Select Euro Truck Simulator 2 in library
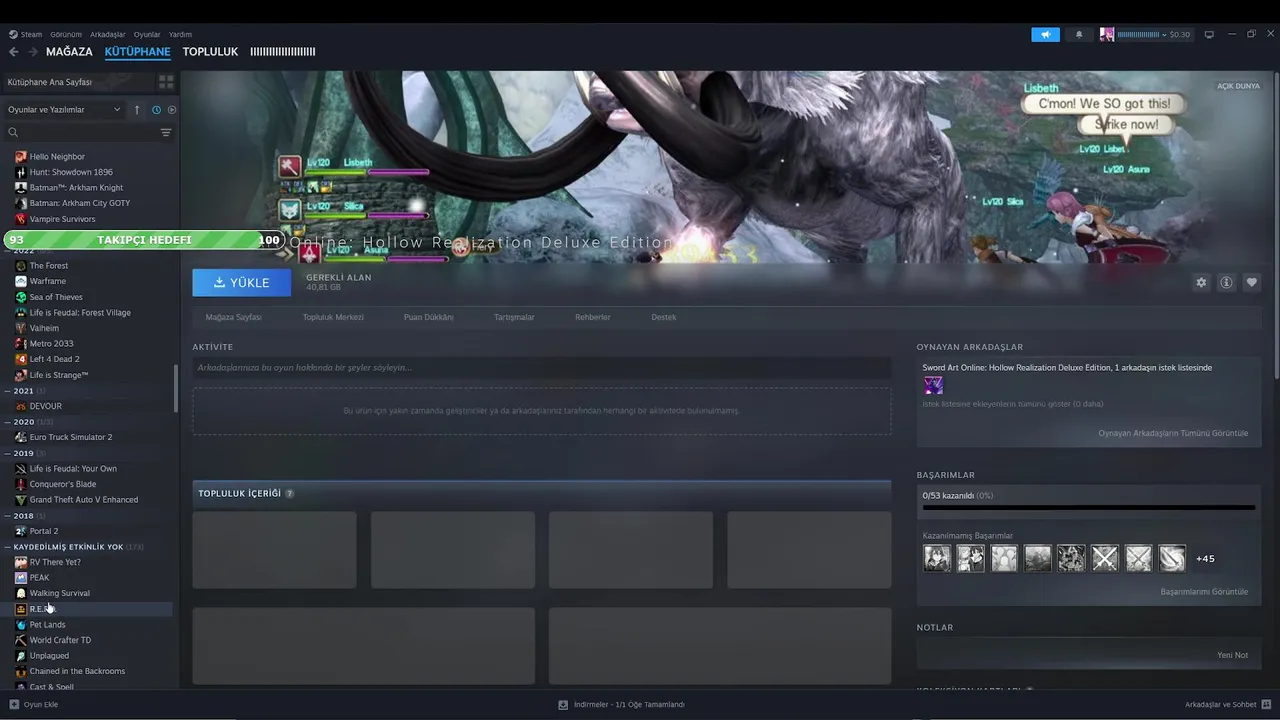 pos(70,437)
